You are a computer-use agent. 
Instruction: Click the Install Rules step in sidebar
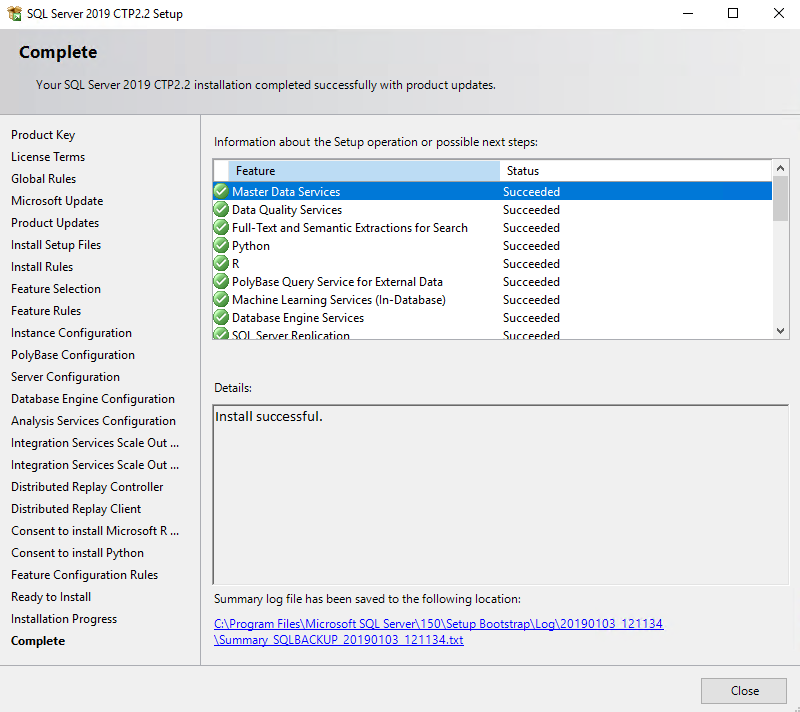coord(42,267)
